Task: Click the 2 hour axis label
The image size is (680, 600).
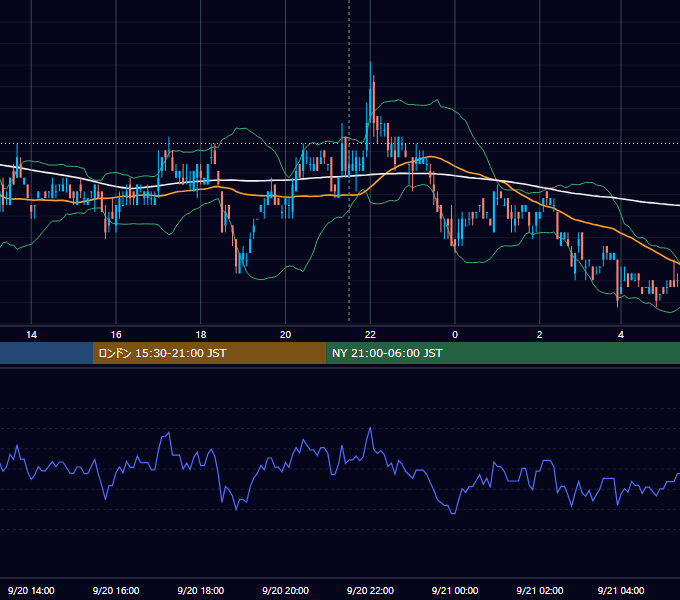Action: click(x=539, y=335)
